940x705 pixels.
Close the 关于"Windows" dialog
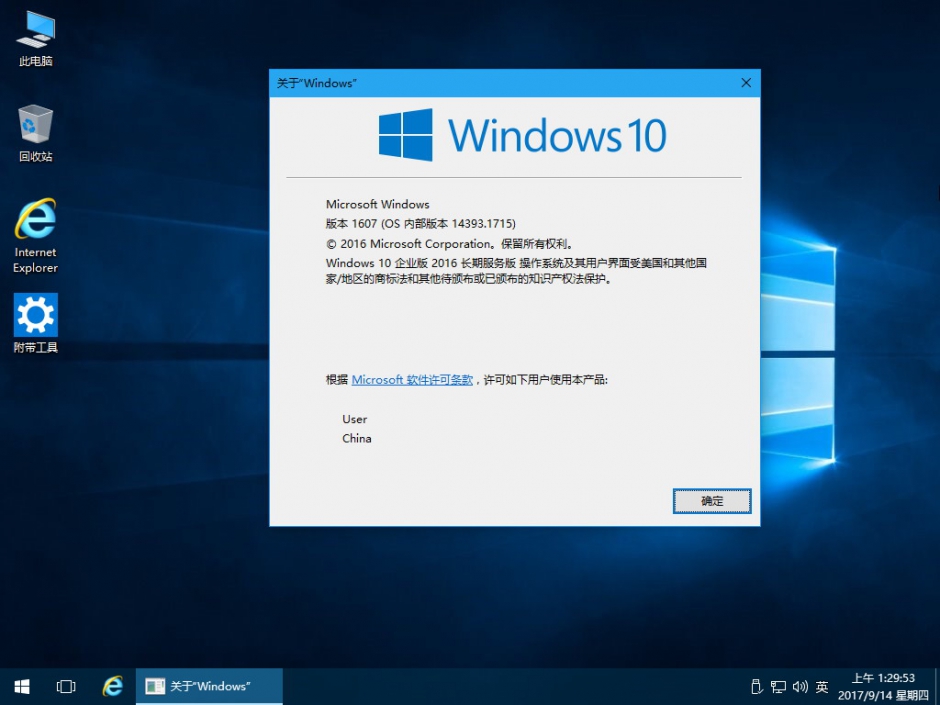tap(746, 83)
